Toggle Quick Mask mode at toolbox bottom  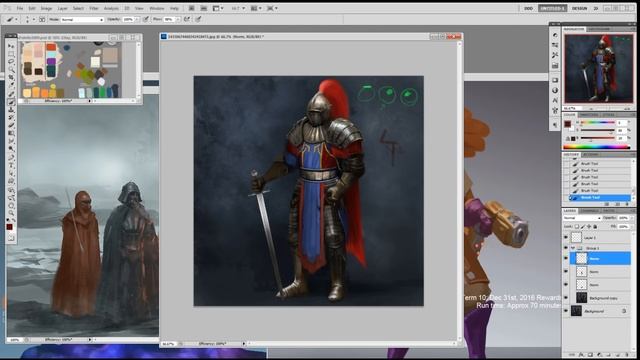pyautogui.click(x=11, y=238)
